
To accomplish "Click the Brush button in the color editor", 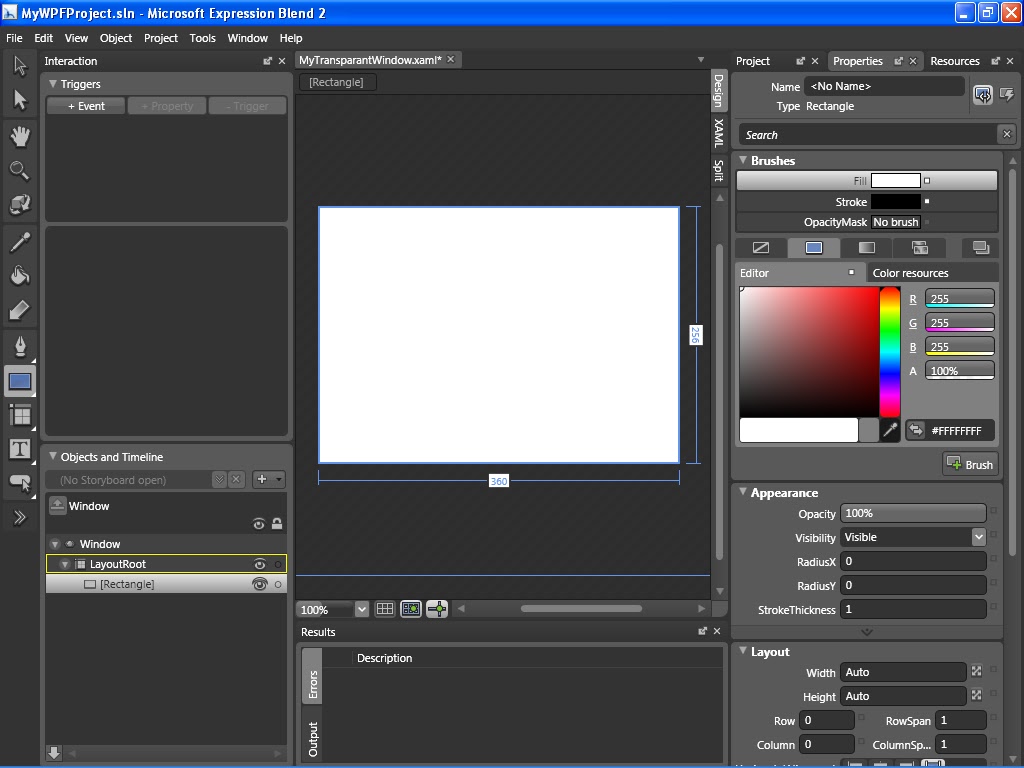I will [x=969, y=463].
